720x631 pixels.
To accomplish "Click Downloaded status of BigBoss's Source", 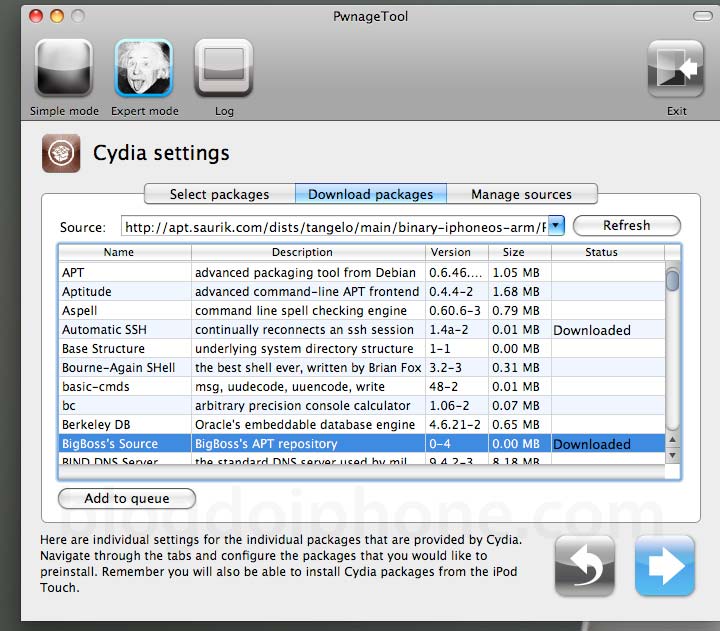I will click(x=591, y=444).
